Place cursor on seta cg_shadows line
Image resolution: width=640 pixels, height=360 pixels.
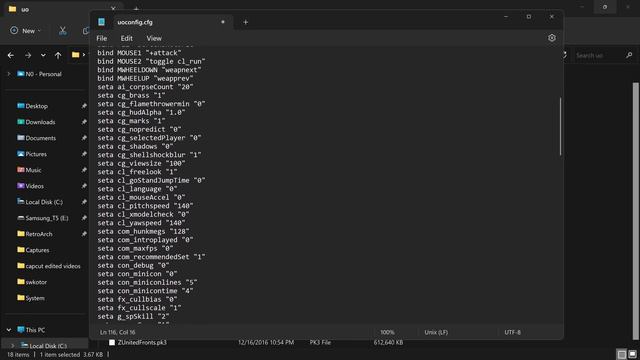135,146
